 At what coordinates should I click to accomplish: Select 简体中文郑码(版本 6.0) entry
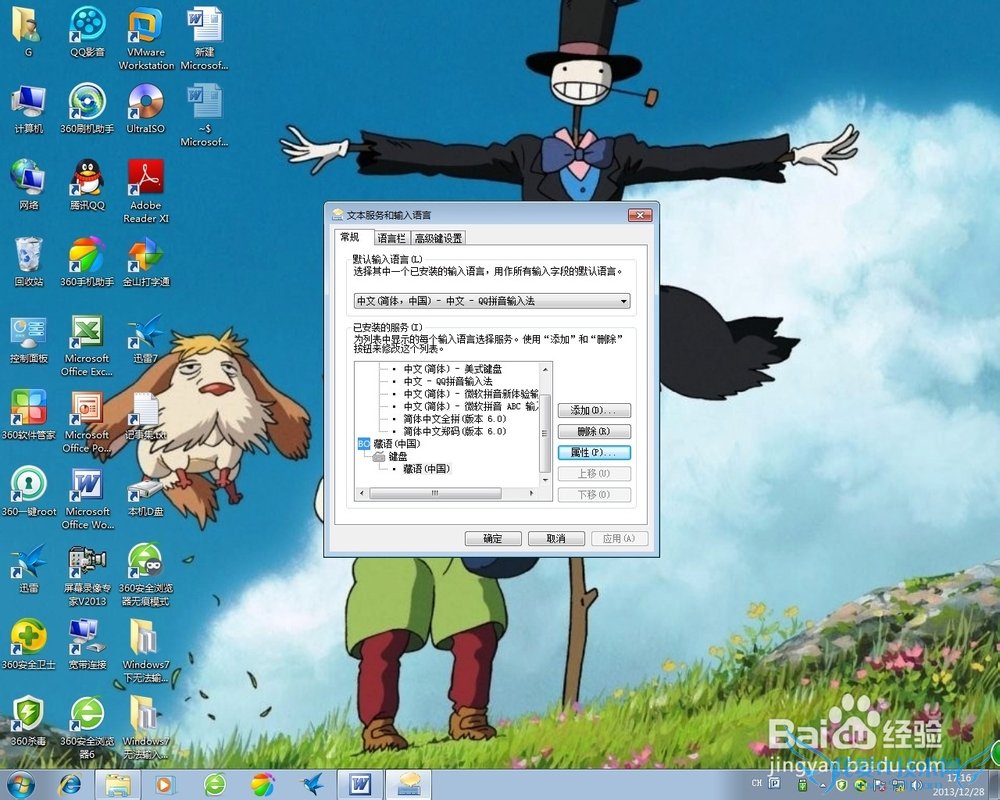(455, 431)
